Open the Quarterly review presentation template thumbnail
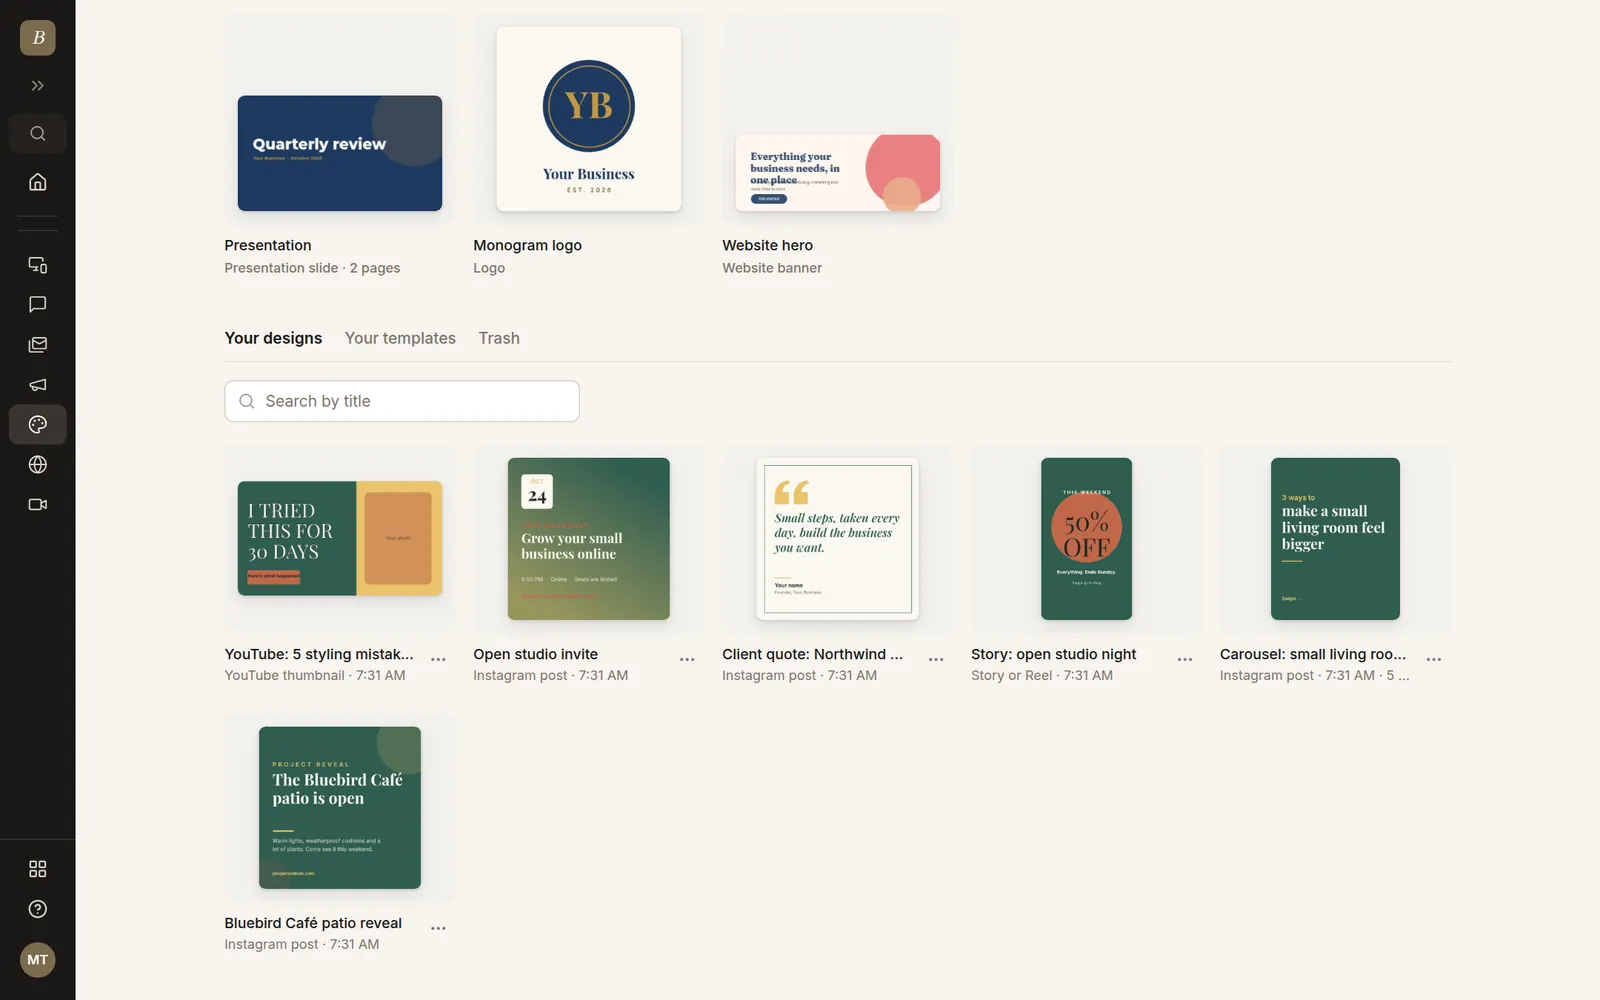The image size is (1600, 1000). (x=340, y=153)
